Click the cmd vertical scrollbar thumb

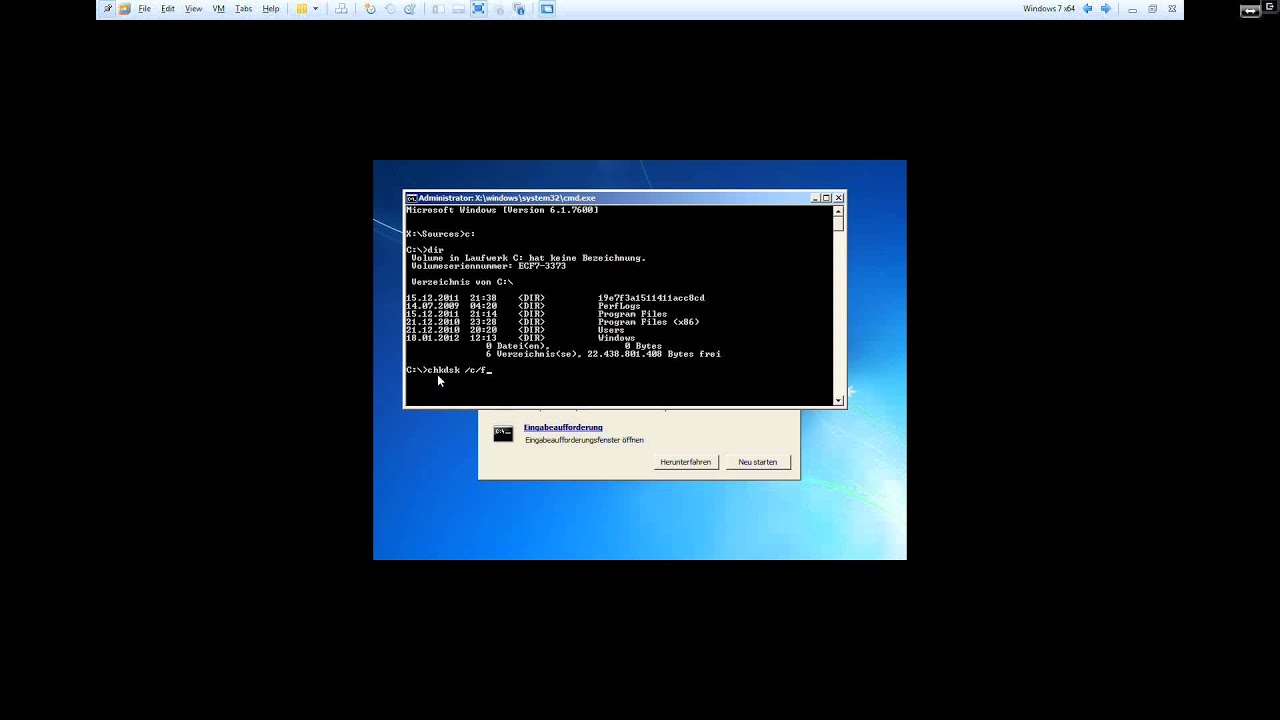point(839,224)
